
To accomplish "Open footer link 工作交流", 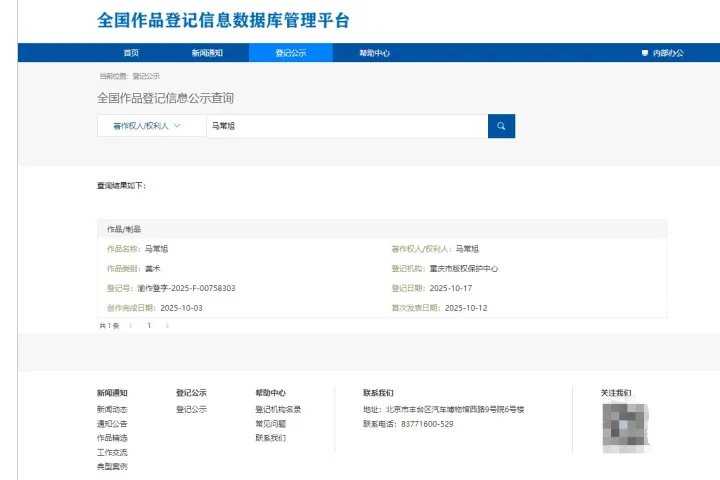I will pos(112,452).
